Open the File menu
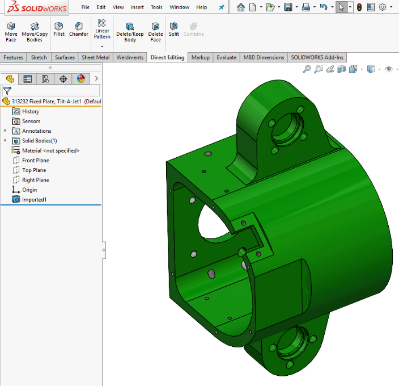This screenshot has width=399, height=386. [86, 7]
